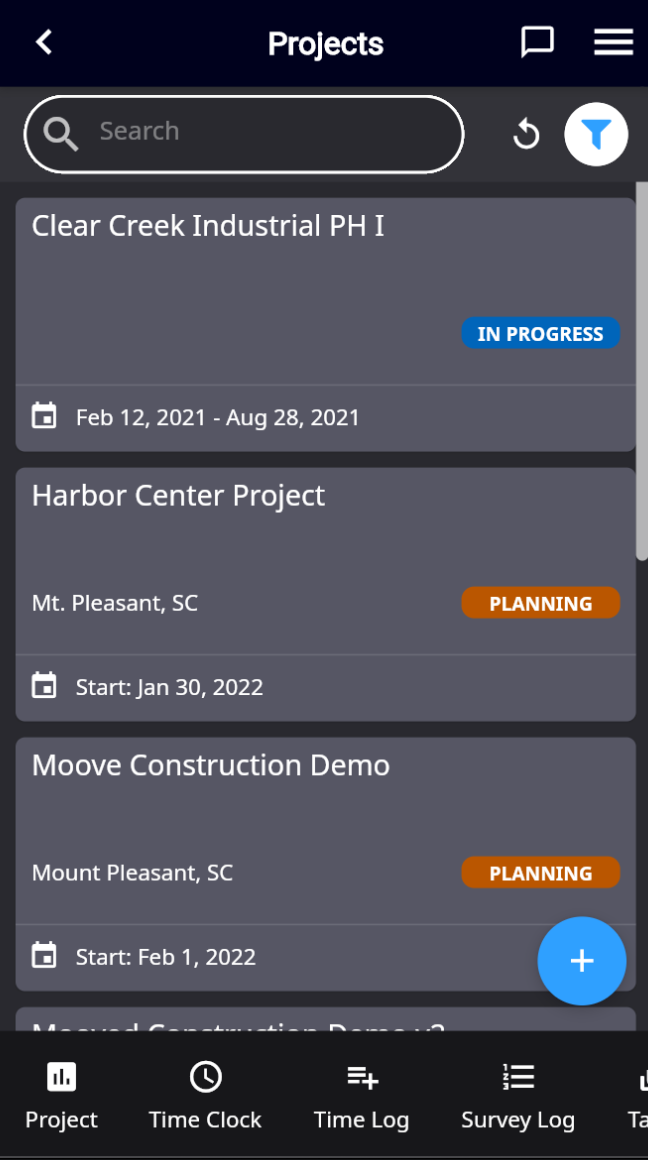This screenshot has width=648, height=1160.
Task: Open the Harbor Center Project card
Action: 325,594
